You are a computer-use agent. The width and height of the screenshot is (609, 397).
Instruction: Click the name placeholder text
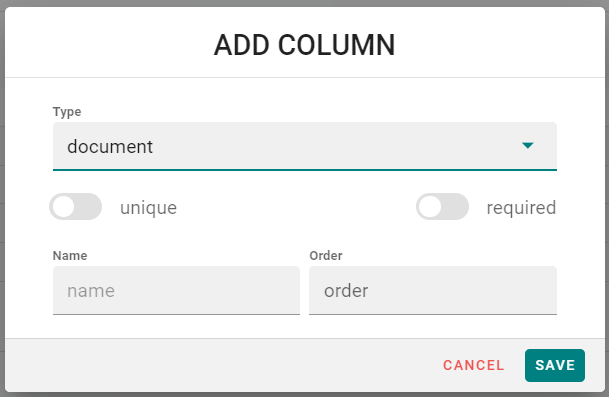[x=91, y=291]
